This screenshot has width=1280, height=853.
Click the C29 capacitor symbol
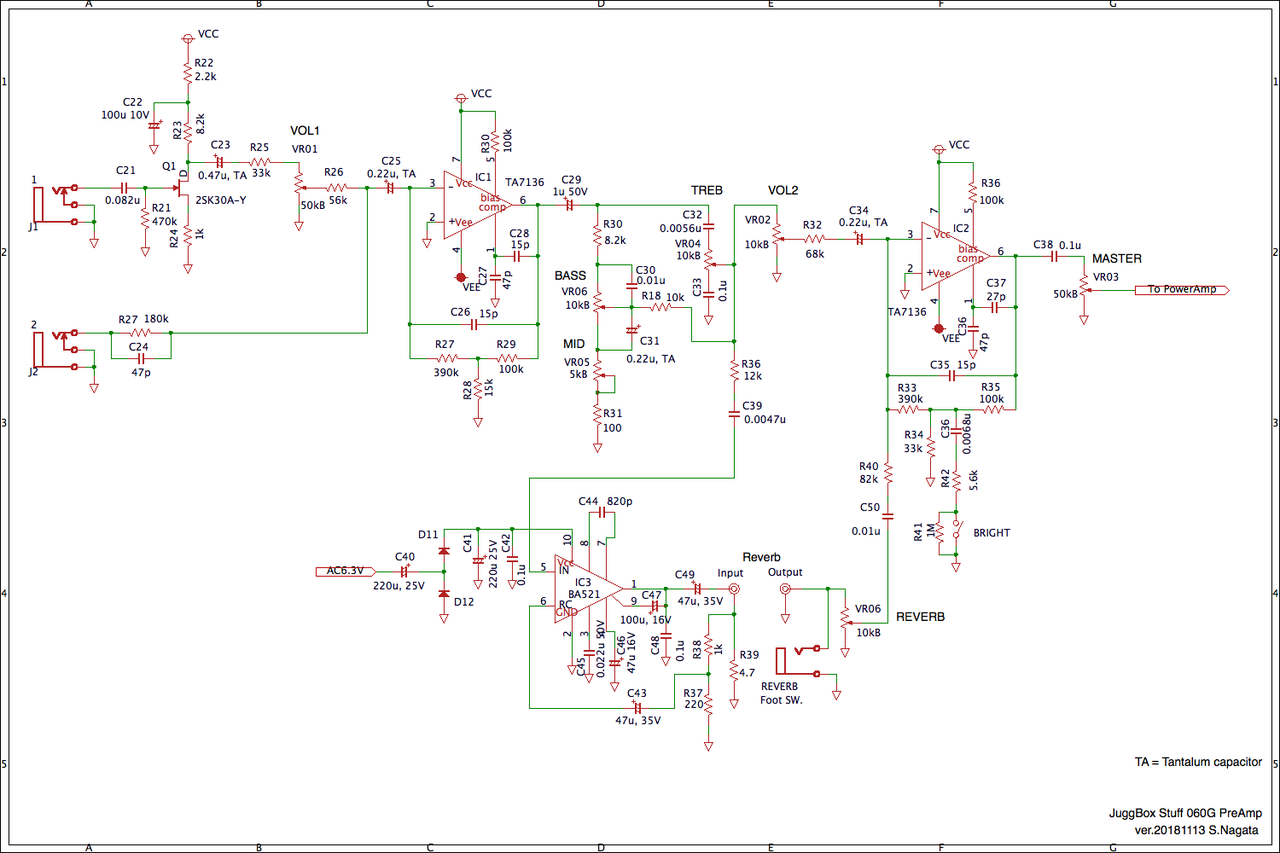[x=570, y=205]
